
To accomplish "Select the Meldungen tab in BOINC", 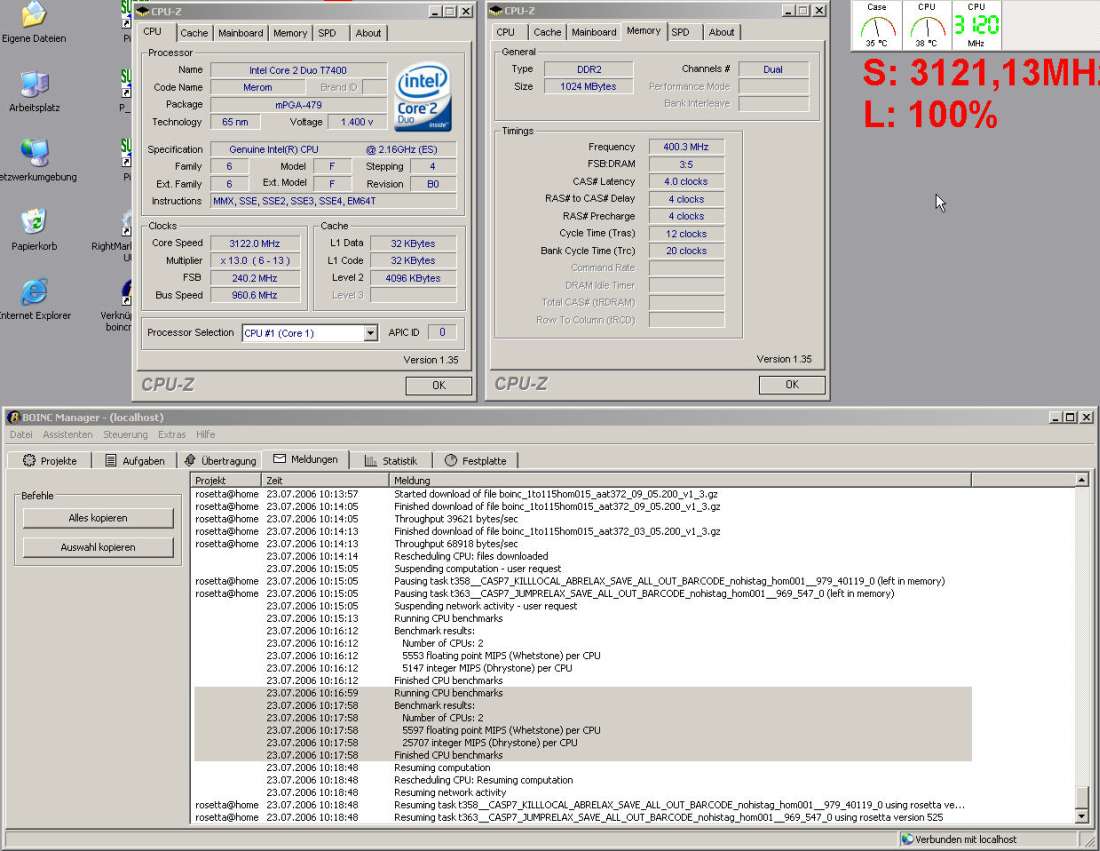I will 305,459.
